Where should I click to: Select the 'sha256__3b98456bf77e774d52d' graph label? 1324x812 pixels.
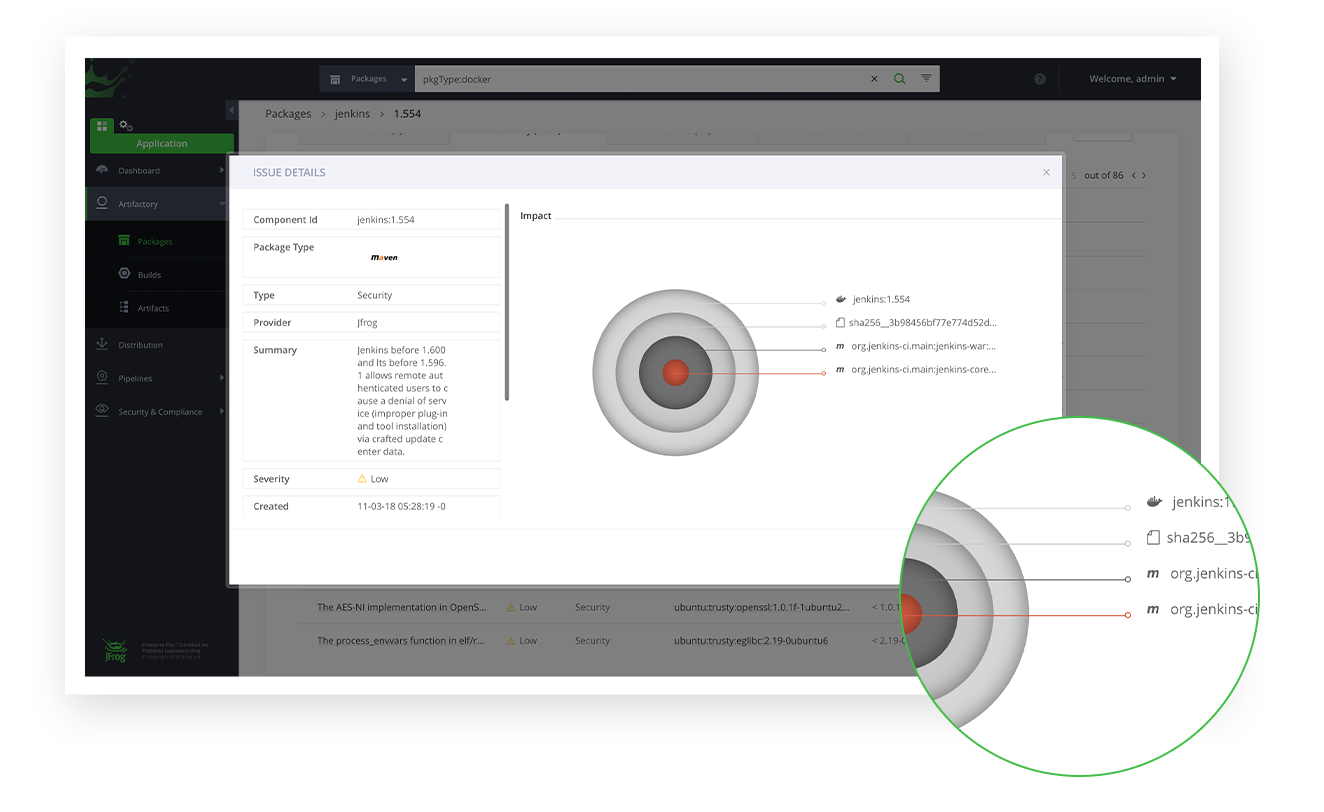[923, 323]
